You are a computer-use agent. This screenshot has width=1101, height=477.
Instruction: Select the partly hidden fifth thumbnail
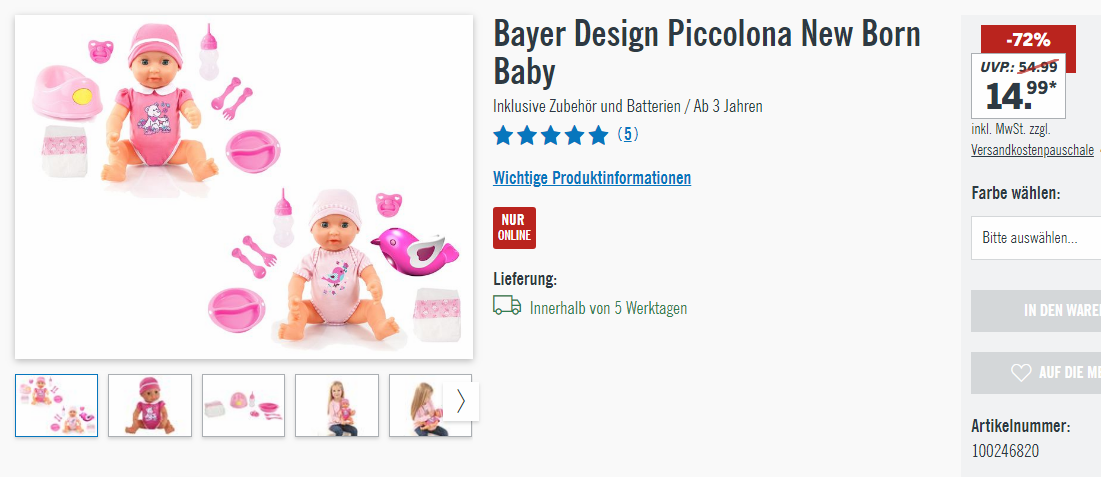point(416,405)
